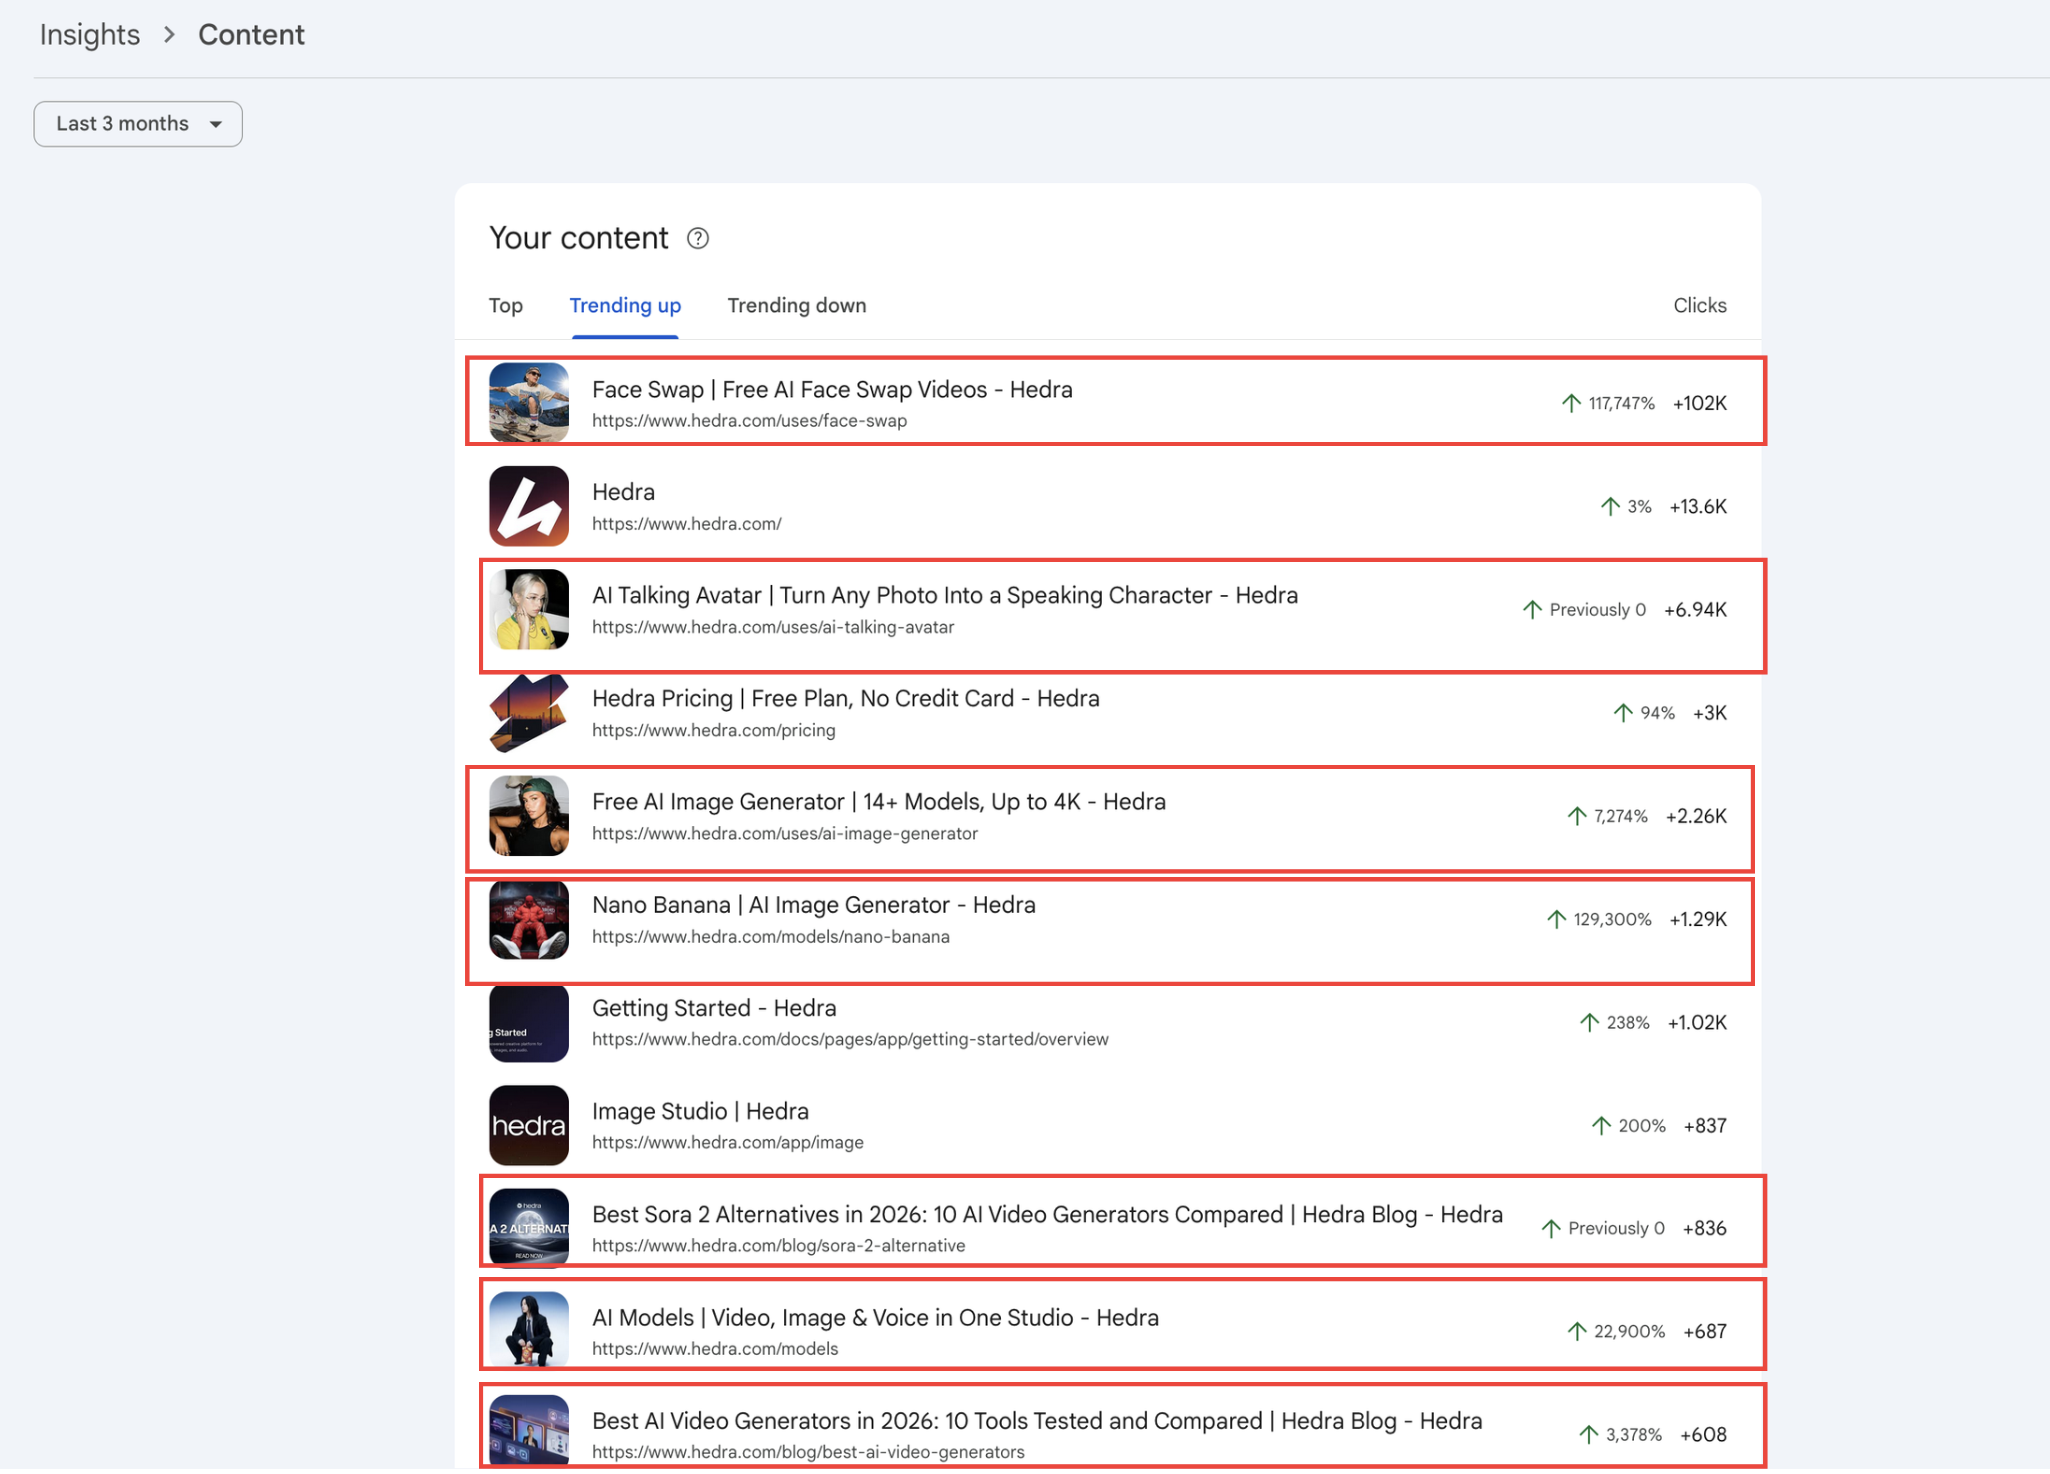Click the https://www.hedra.com/ URL text
Image resolution: width=2050 pixels, height=1474 pixels.
coord(687,524)
